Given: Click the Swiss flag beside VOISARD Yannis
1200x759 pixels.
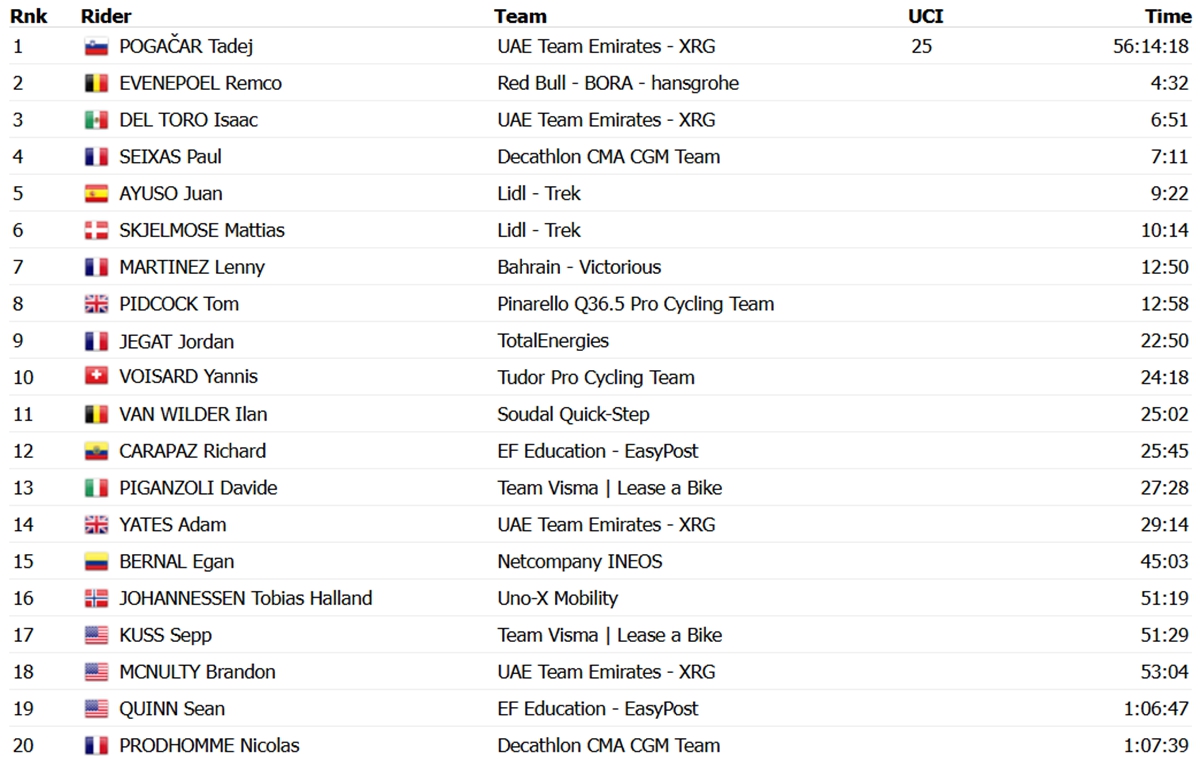Looking at the screenshot, I should tap(96, 377).
